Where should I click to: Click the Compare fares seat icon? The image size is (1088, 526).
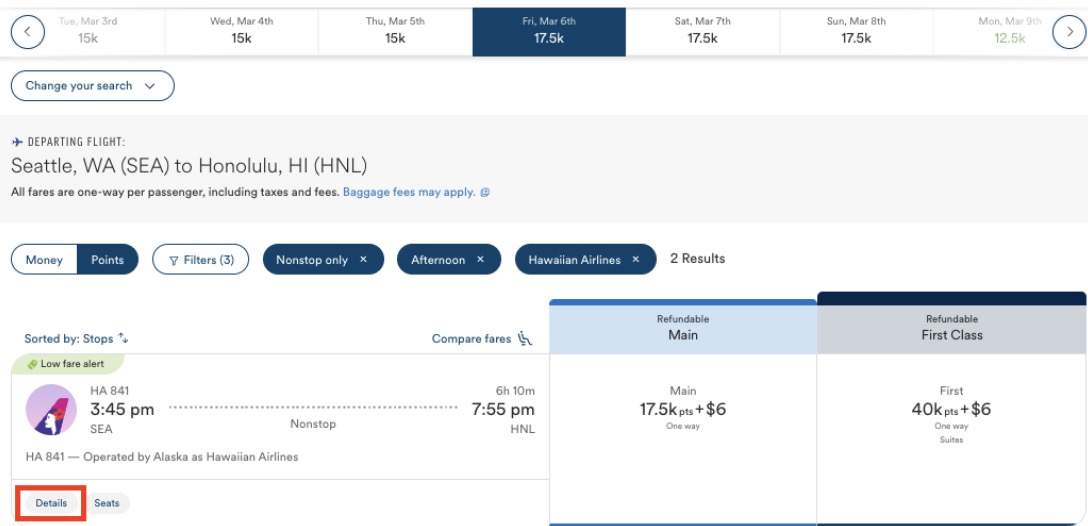(525, 339)
